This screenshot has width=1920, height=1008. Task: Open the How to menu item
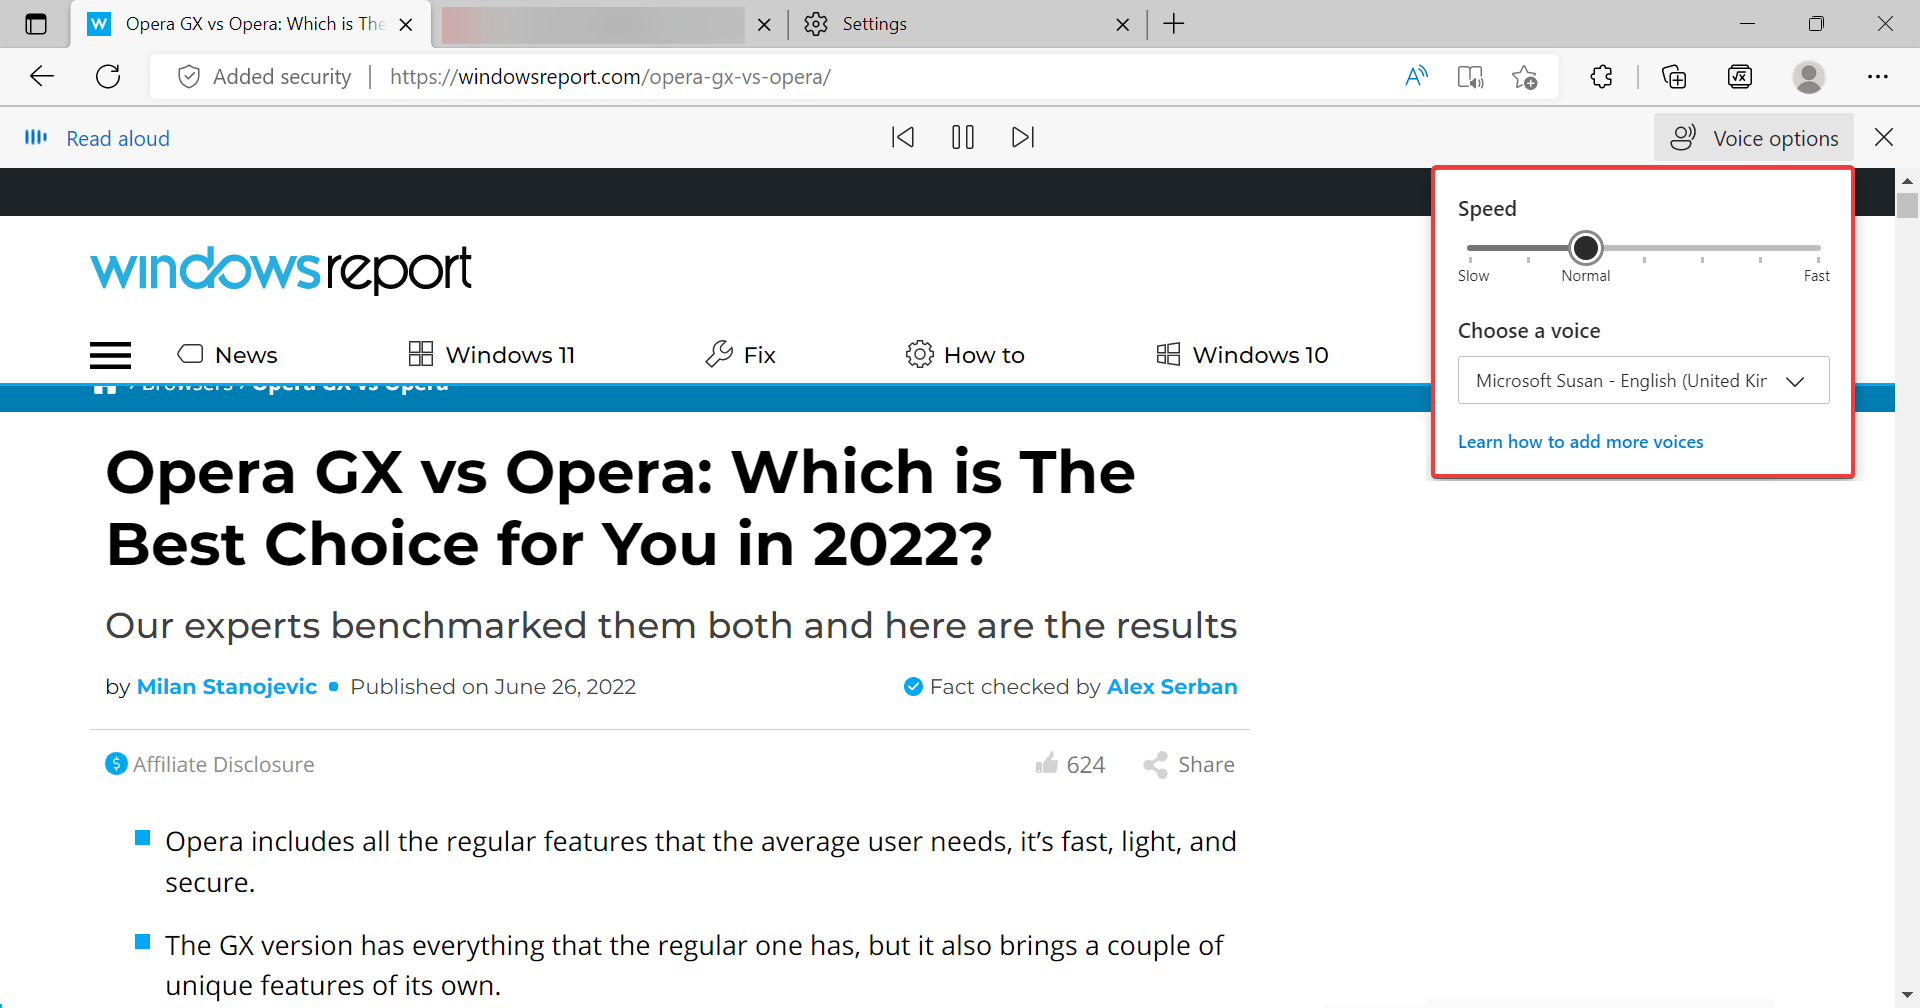point(965,355)
